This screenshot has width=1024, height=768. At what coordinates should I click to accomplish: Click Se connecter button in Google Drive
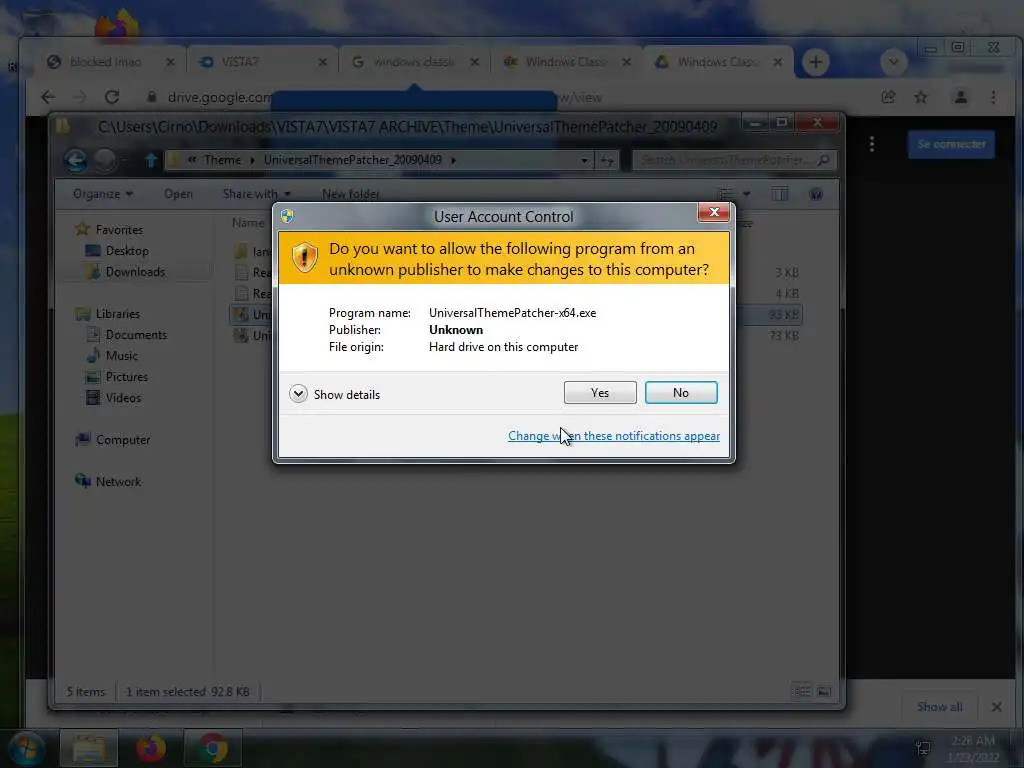[x=952, y=144]
